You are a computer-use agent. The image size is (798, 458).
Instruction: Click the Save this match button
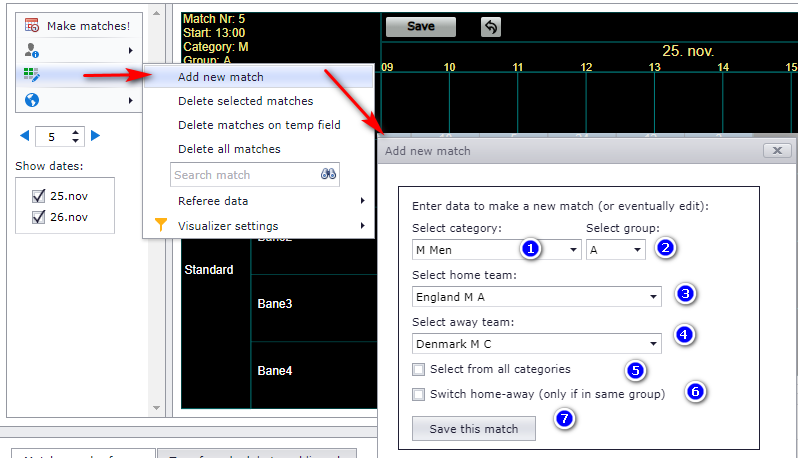473,428
